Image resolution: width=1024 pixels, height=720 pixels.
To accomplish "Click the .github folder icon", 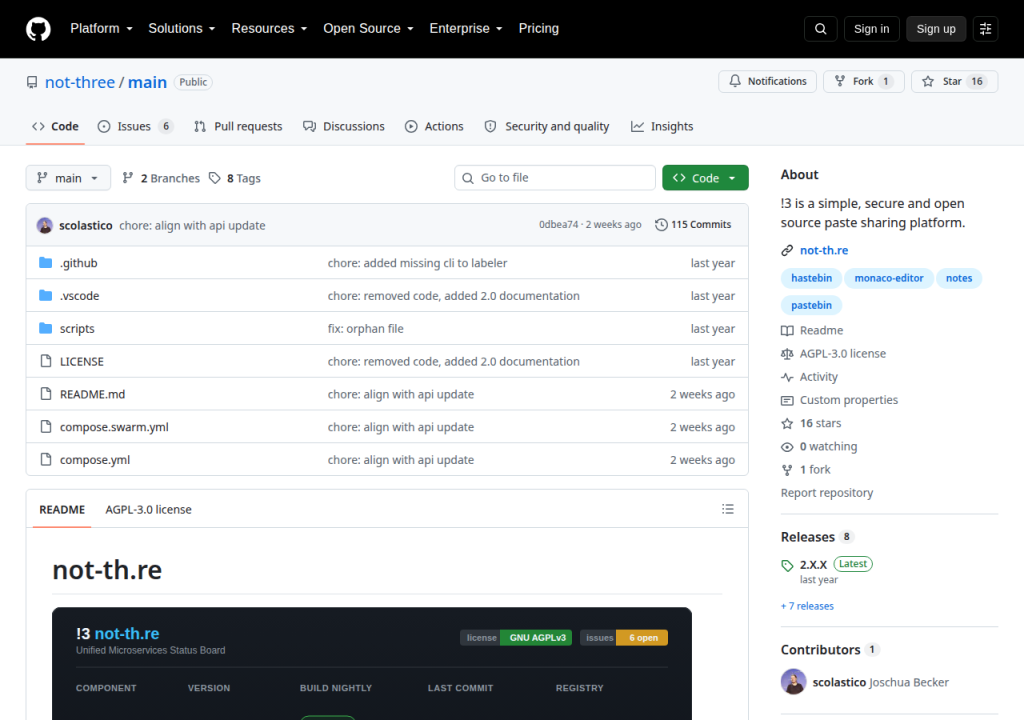I will [45, 263].
